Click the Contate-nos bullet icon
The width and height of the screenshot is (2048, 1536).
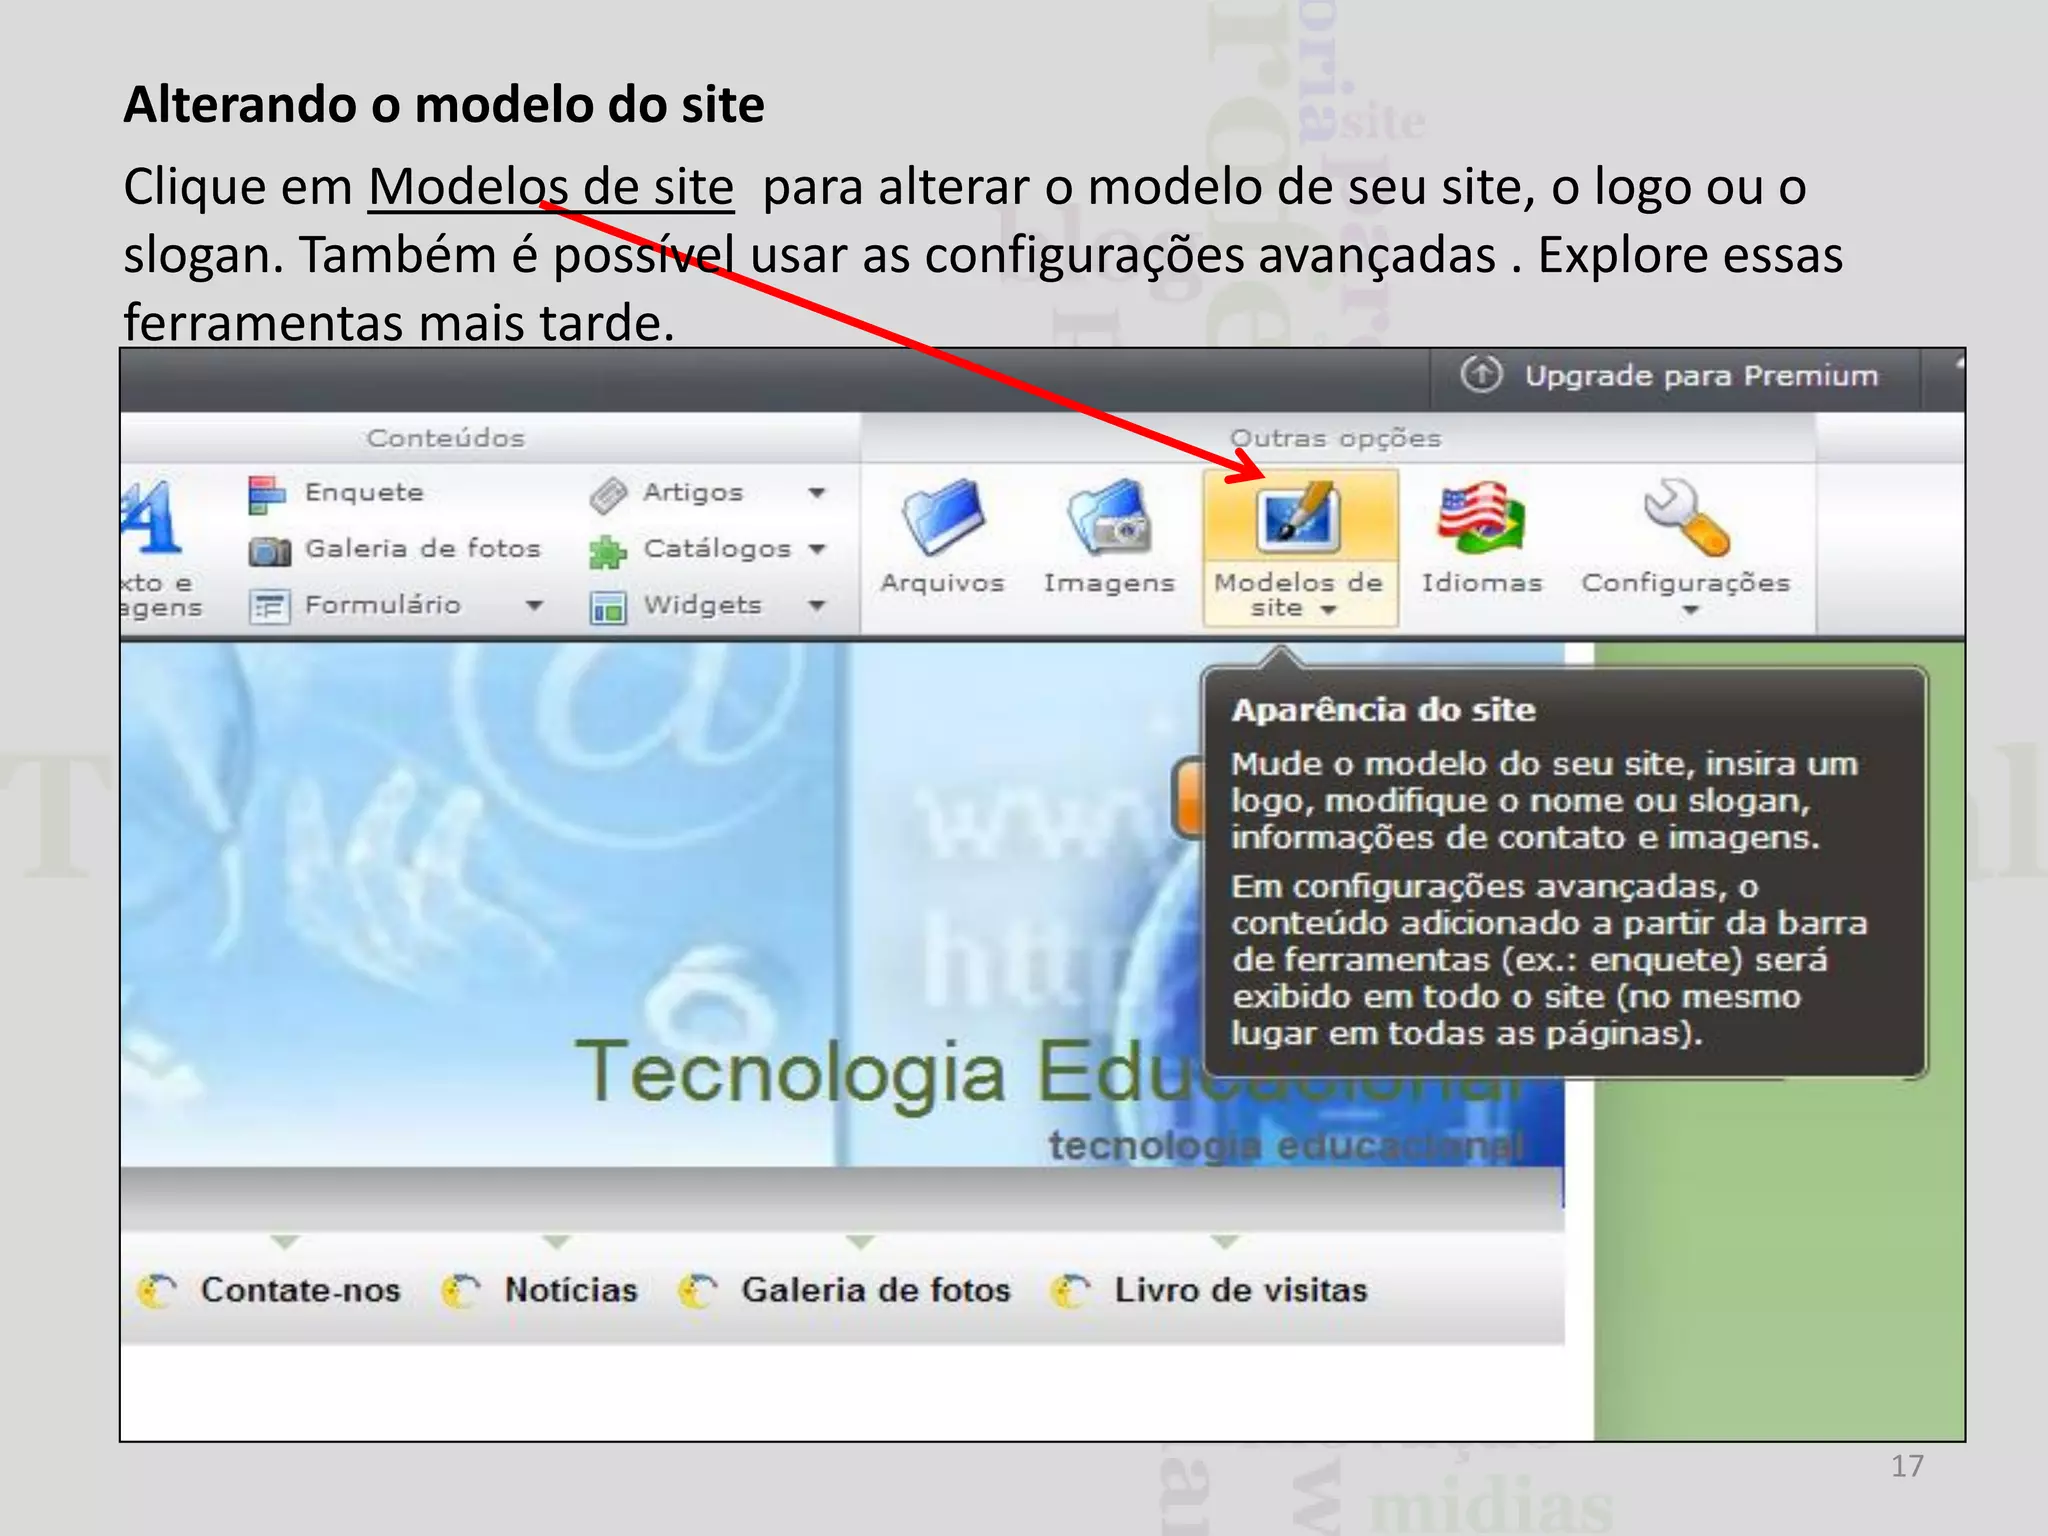(x=158, y=1291)
